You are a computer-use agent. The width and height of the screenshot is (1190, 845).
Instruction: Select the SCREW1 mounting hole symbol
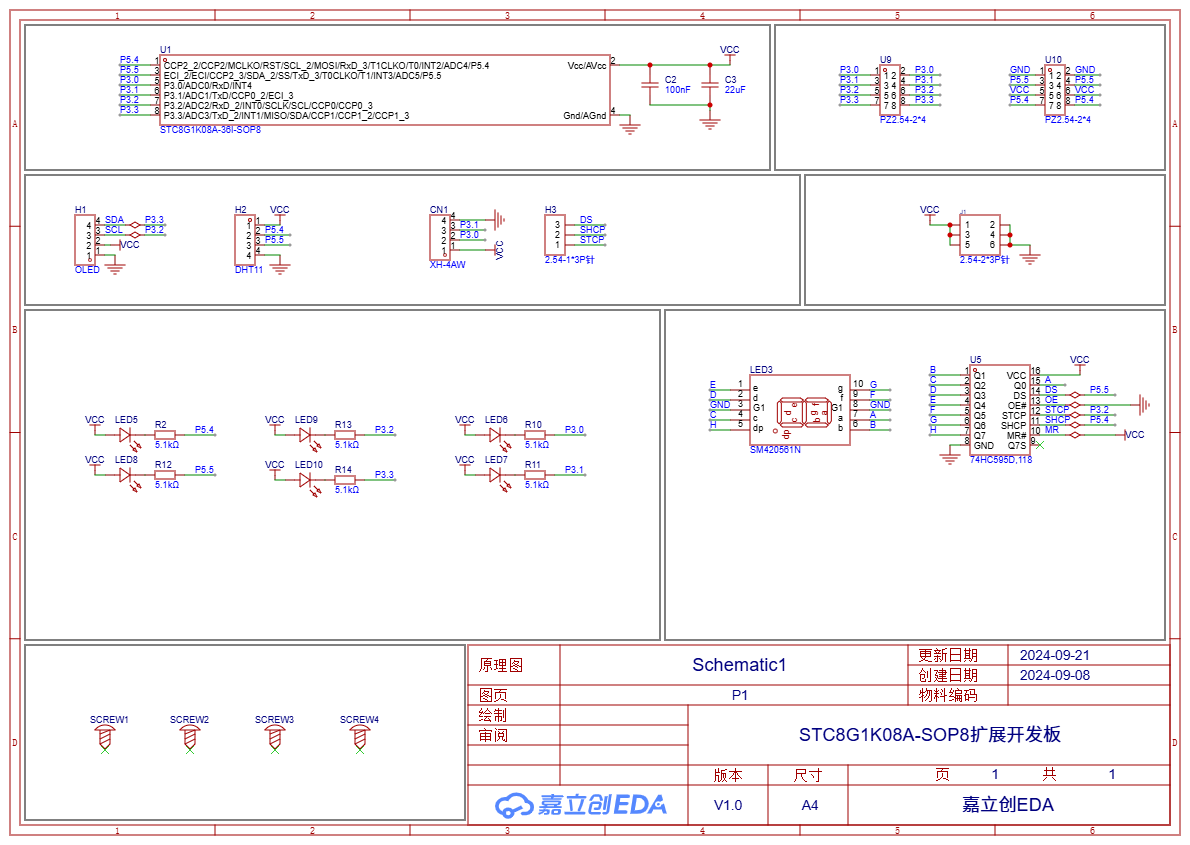tap(105, 739)
